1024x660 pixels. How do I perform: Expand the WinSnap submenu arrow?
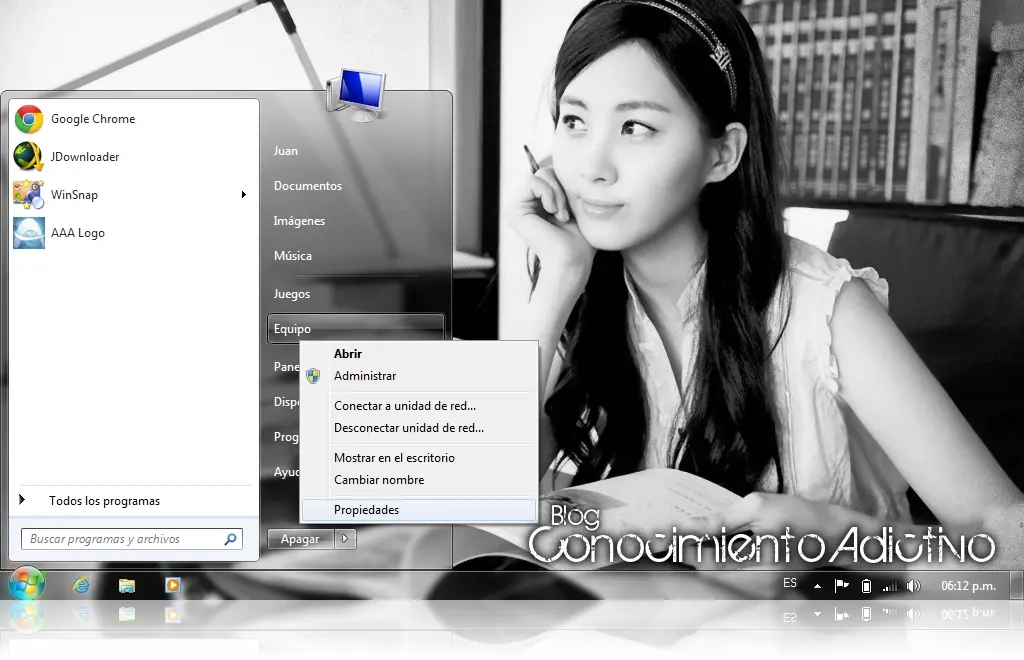[243, 195]
